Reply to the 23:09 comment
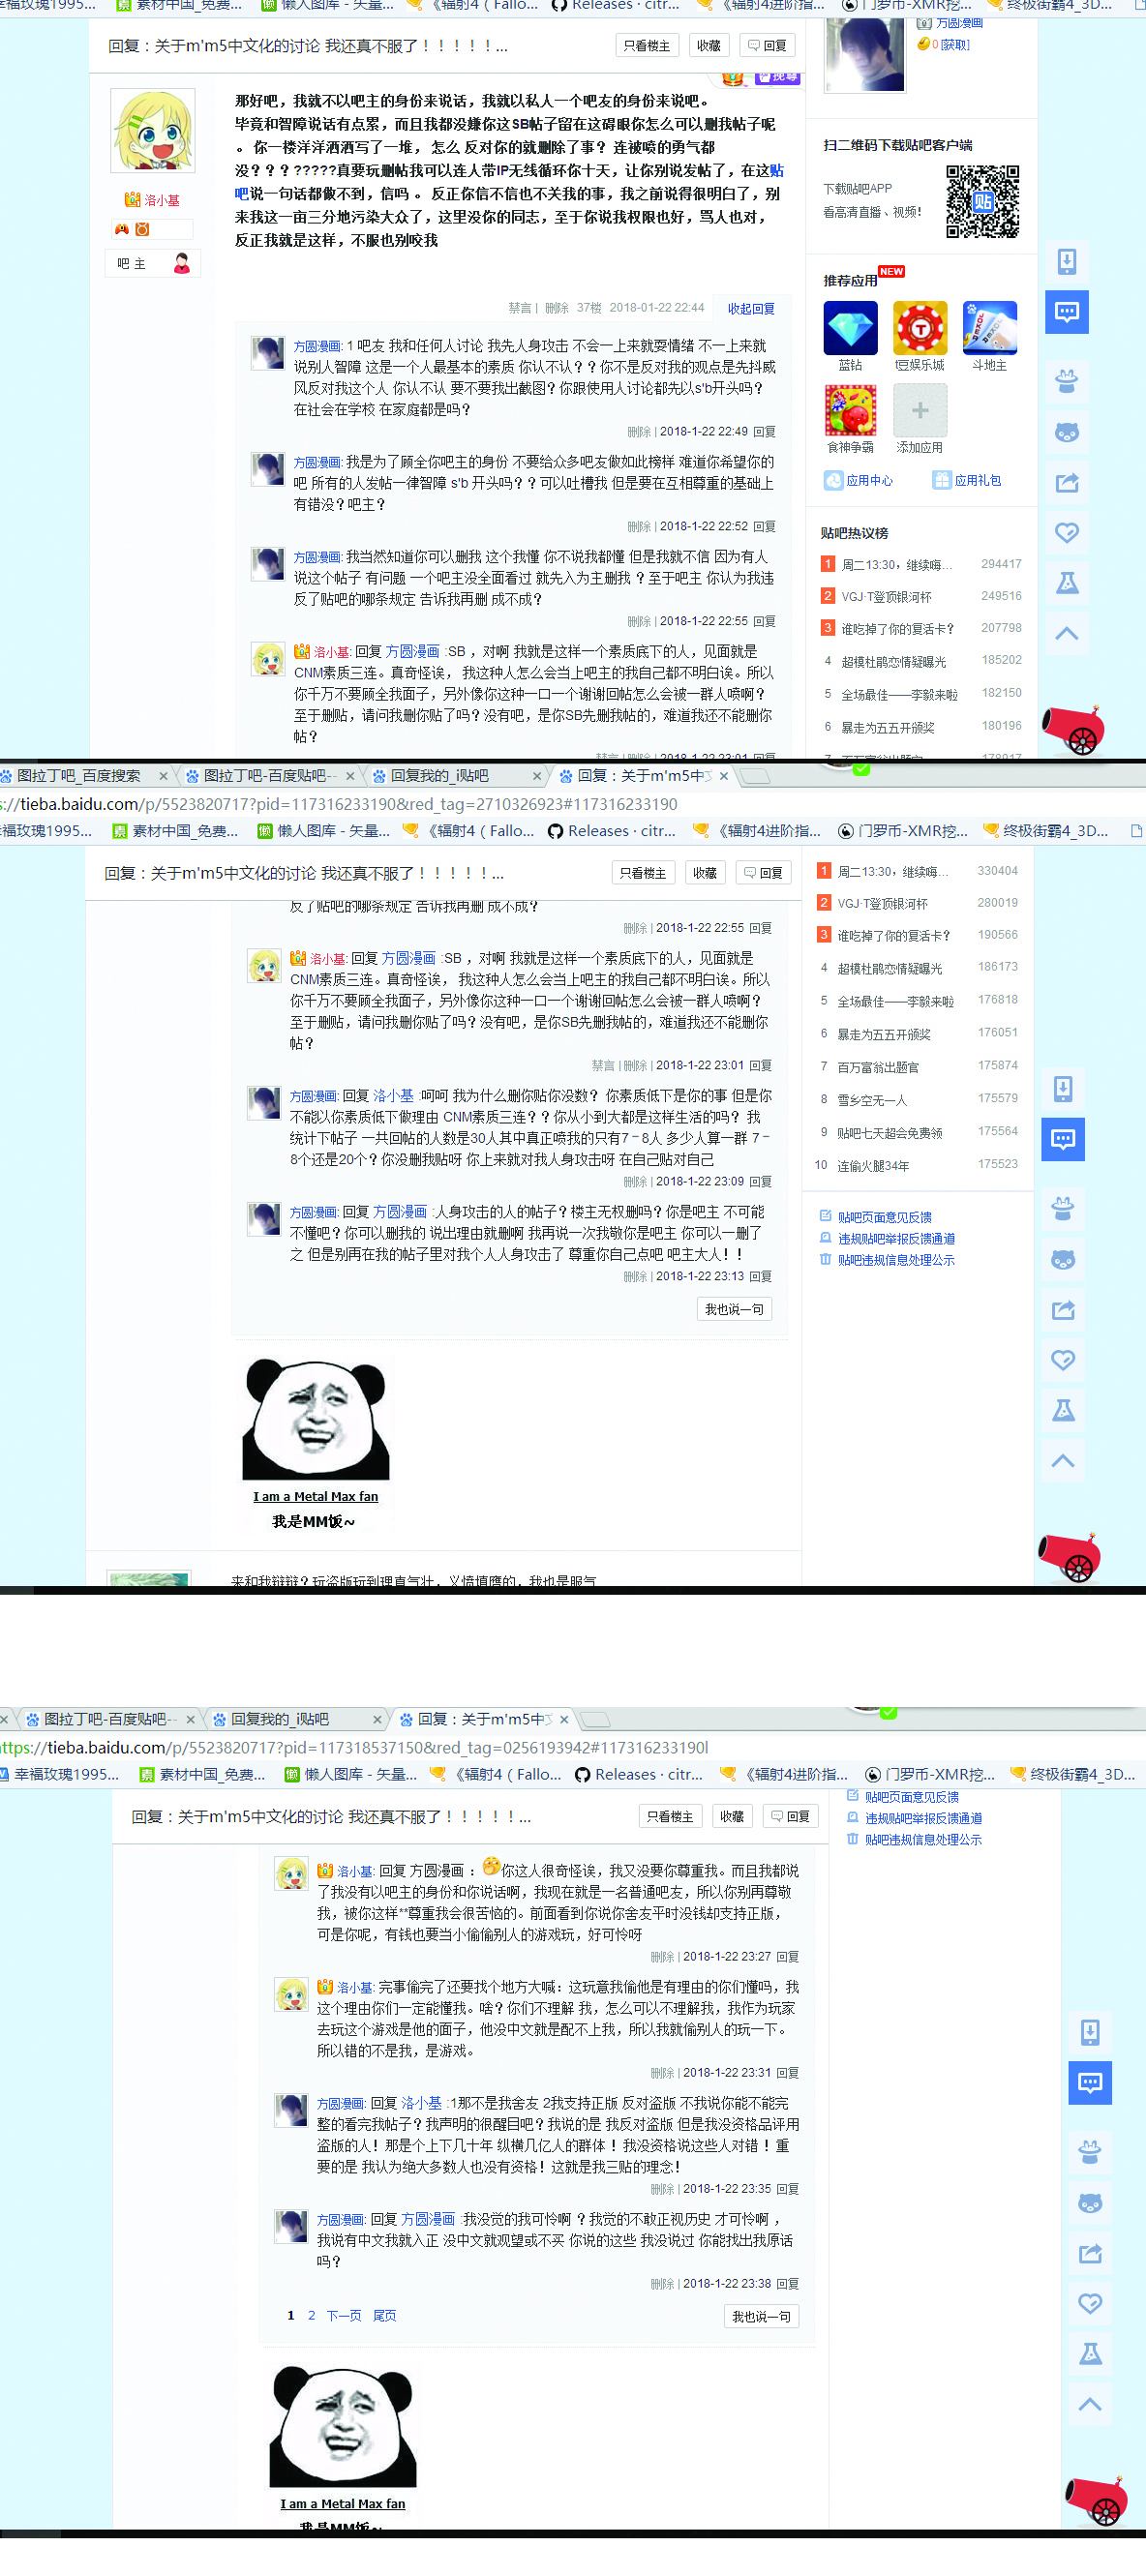Image resolution: width=1146 pixels, height=2576 pixels. coord(760,1181)
